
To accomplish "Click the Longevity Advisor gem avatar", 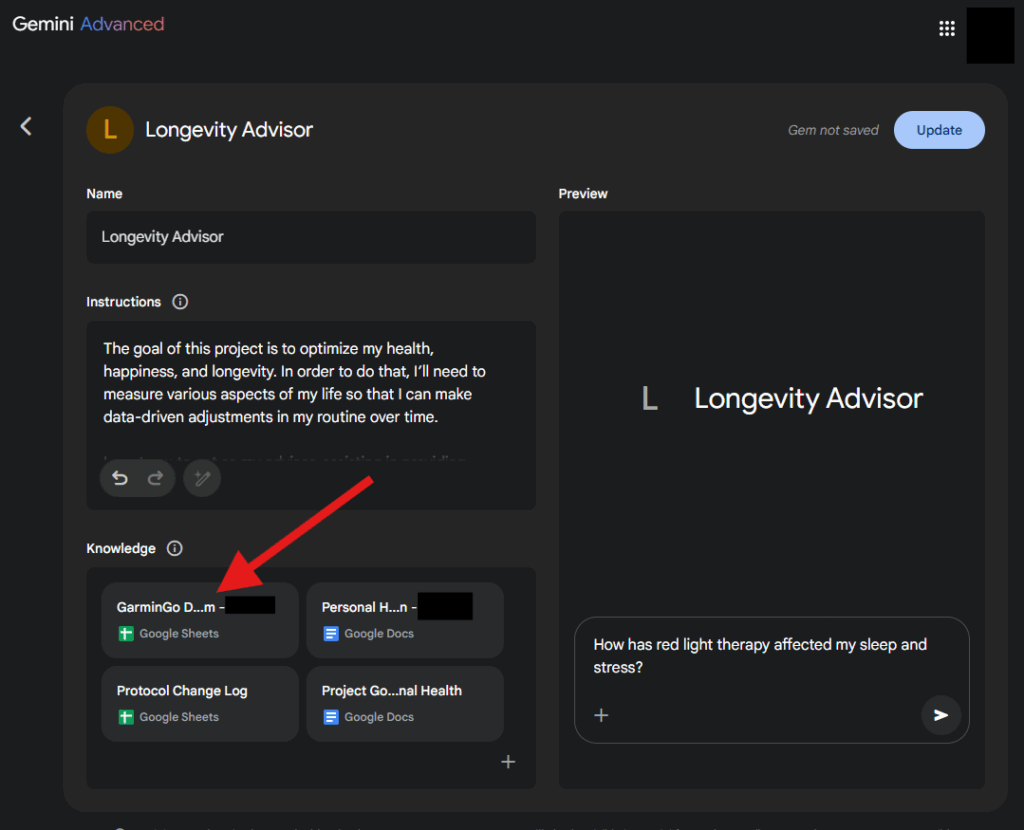I will 110,130.
